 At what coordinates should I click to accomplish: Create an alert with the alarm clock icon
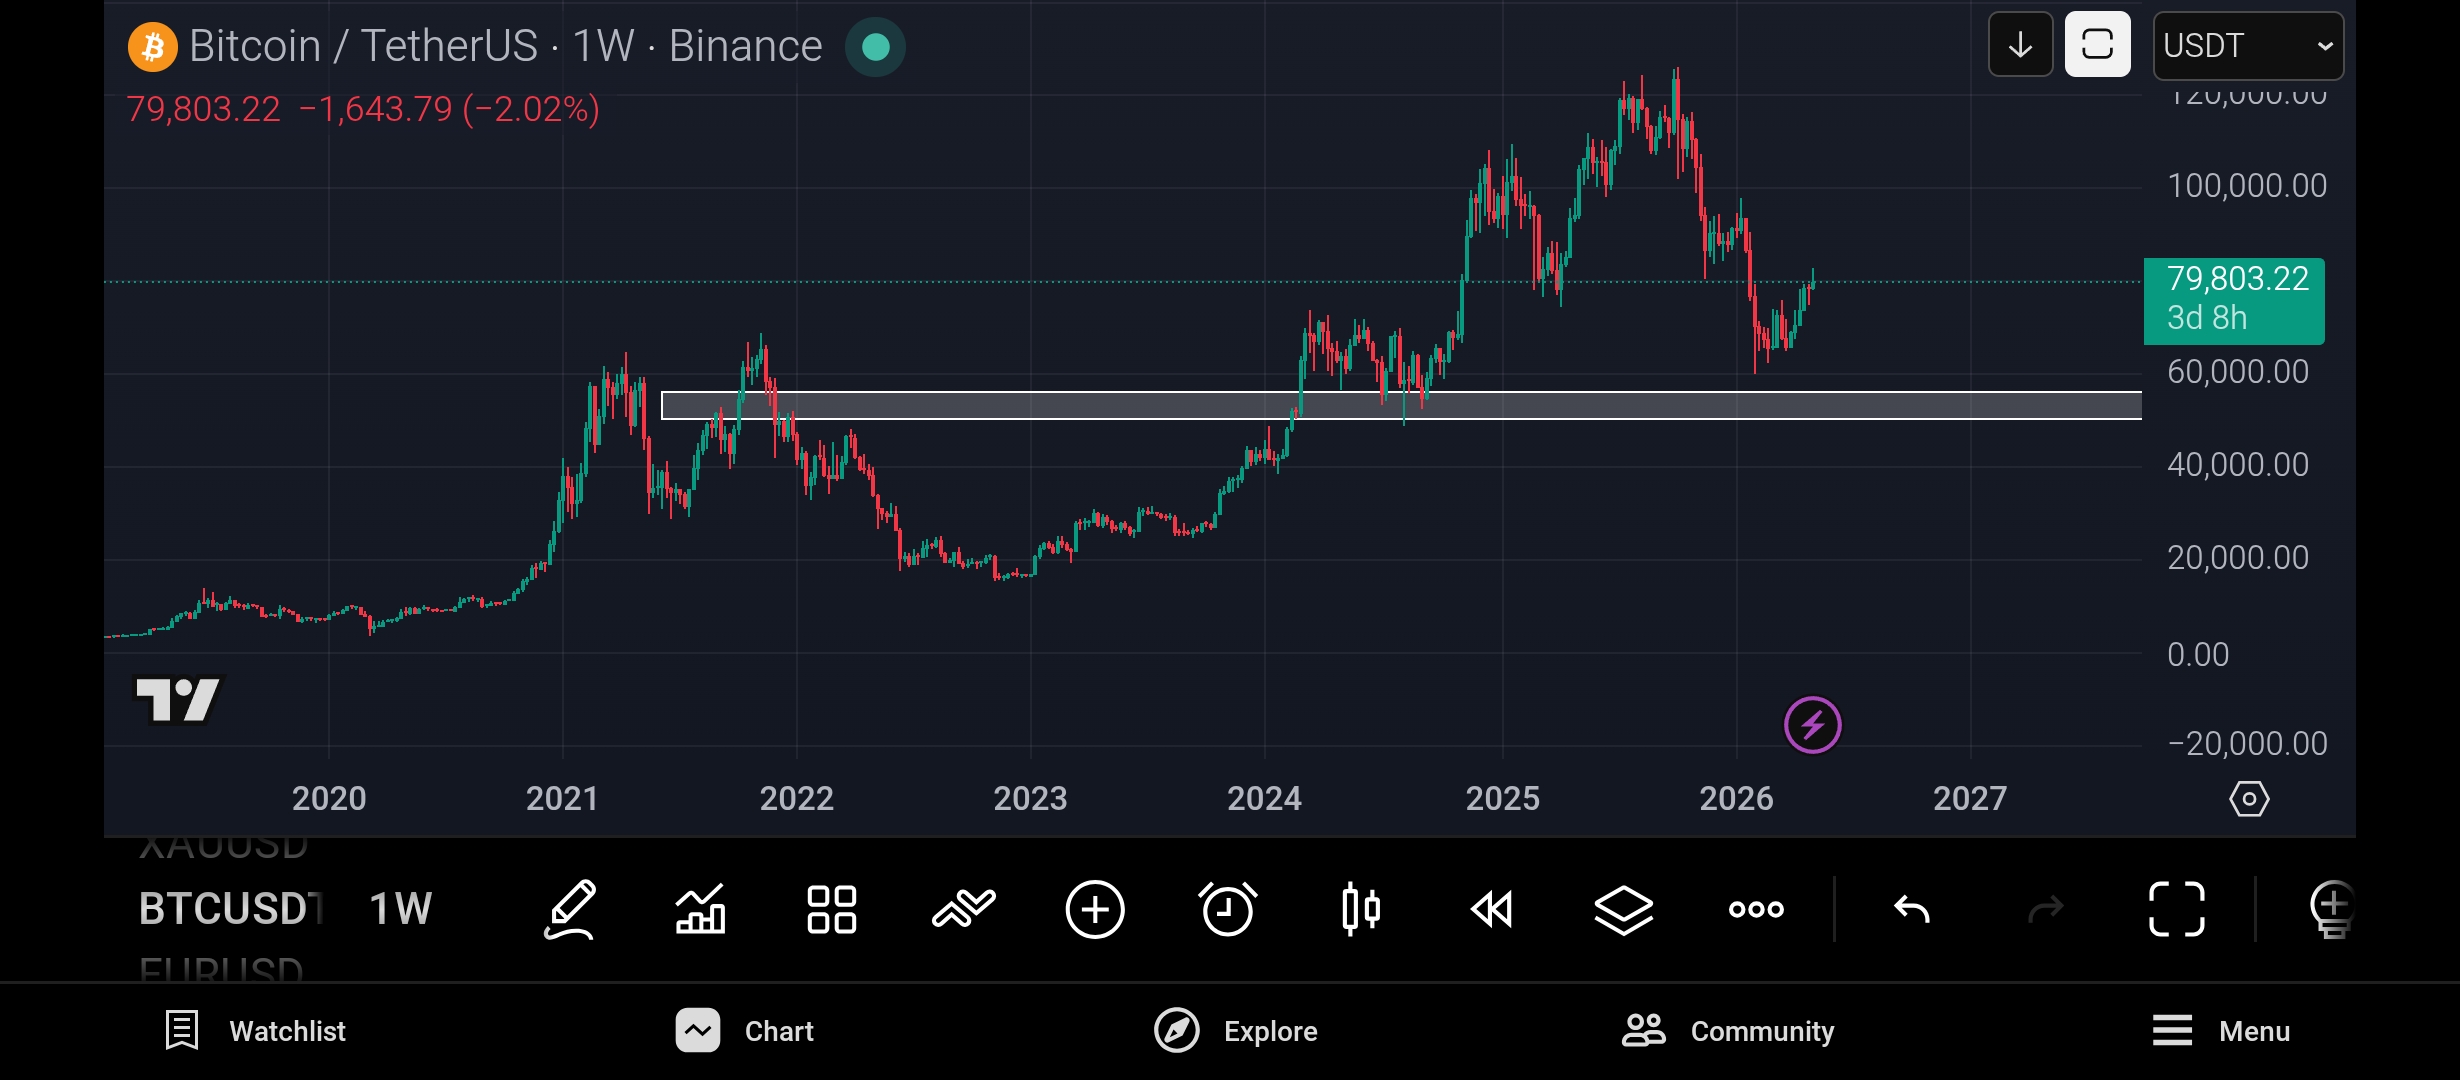(1227, 910)
